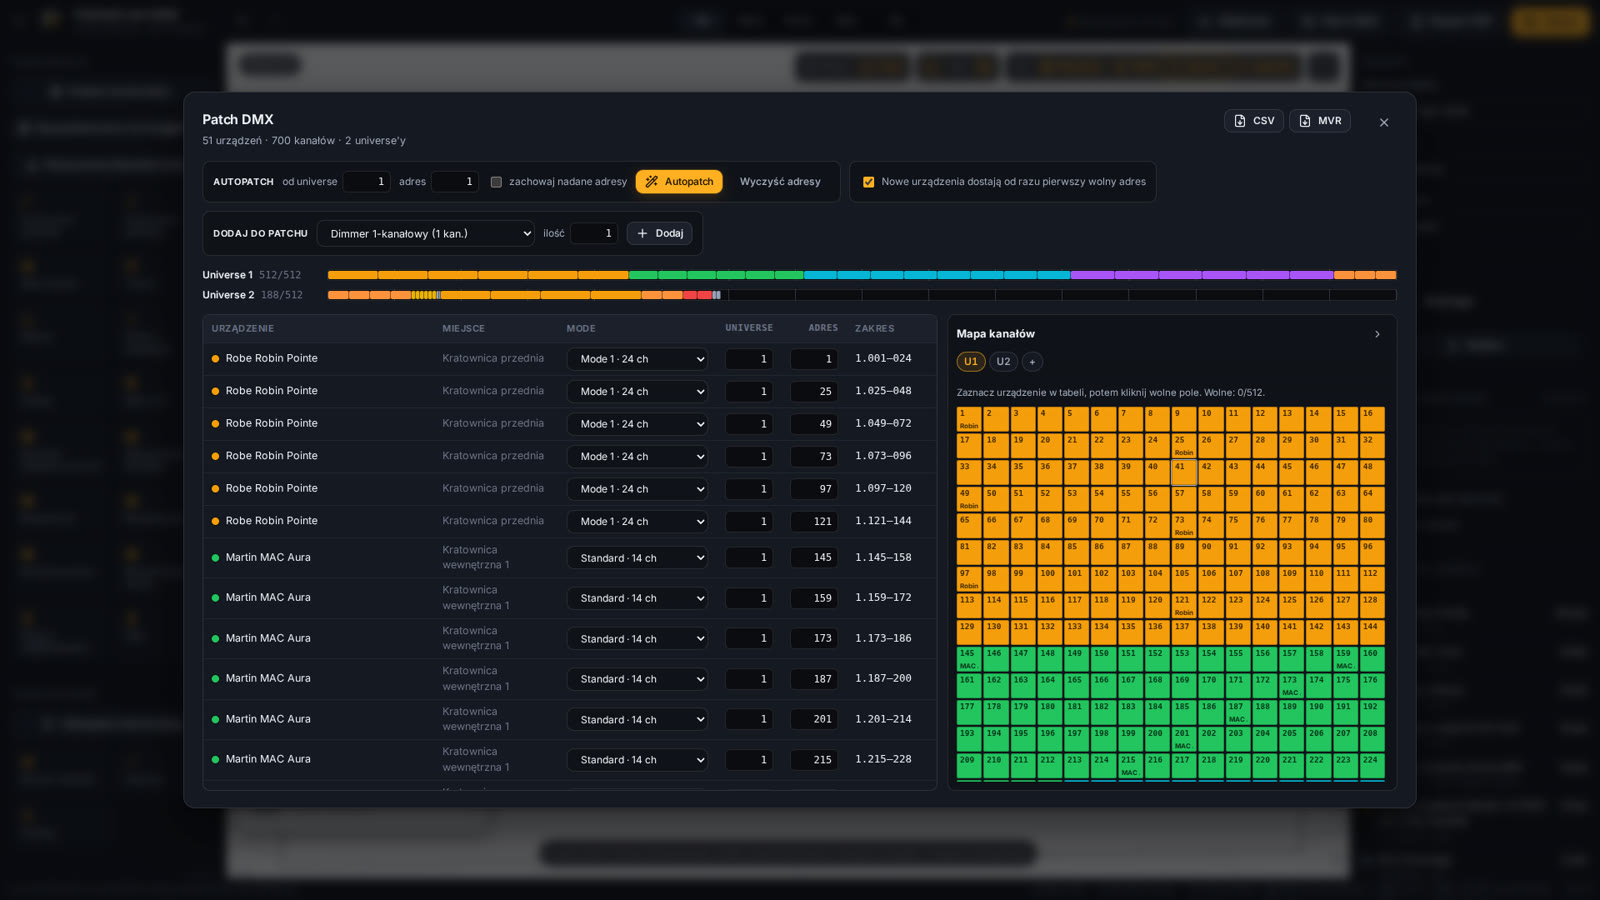Add a new universe with plus button
Viewport: 1600px width, 900px height.
[x=1032, y=362]
